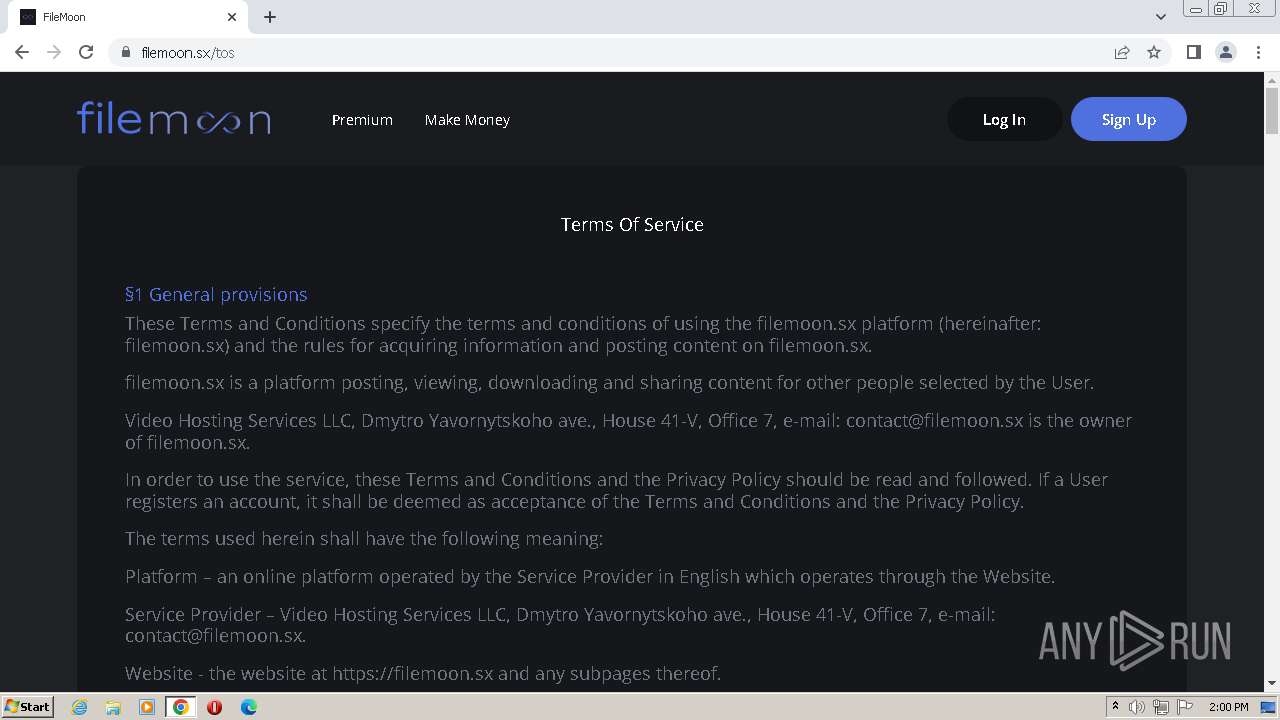Screen dimensions: 1280x720
Task: Launch Internet Explorer from taskbar
Action: pyautogui.click(x=79, y=707)
